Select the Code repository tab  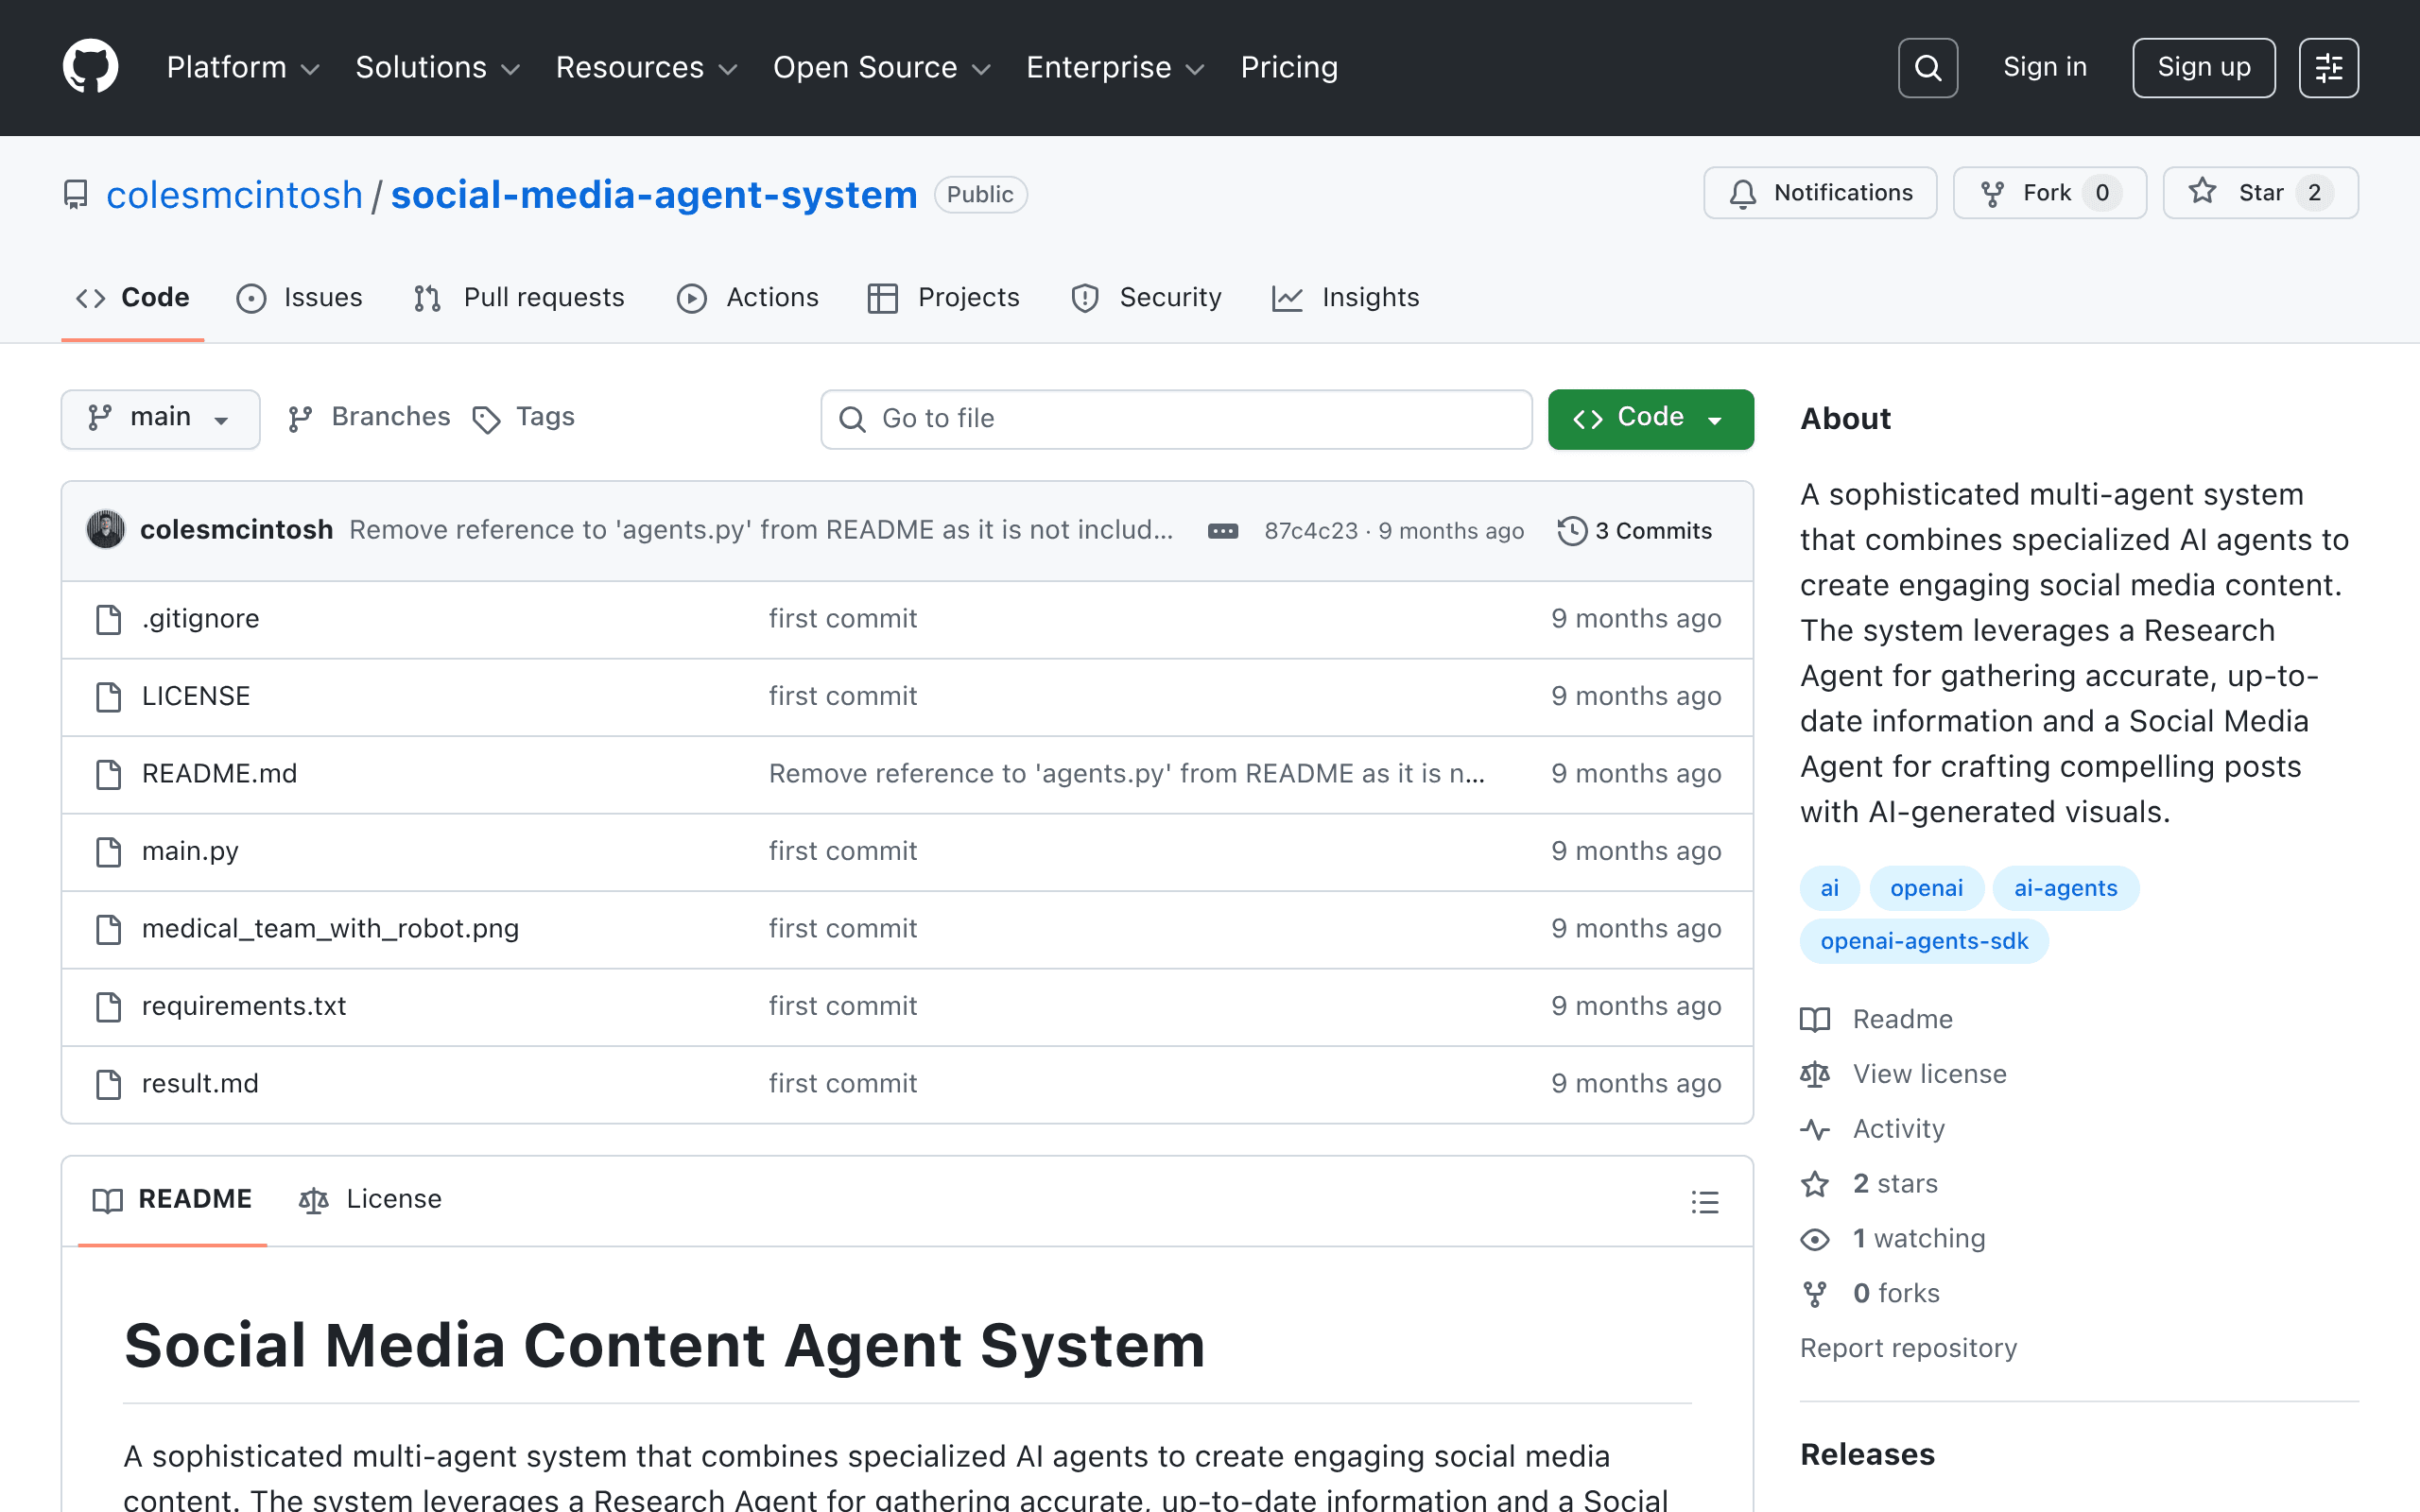click(133, 298)
